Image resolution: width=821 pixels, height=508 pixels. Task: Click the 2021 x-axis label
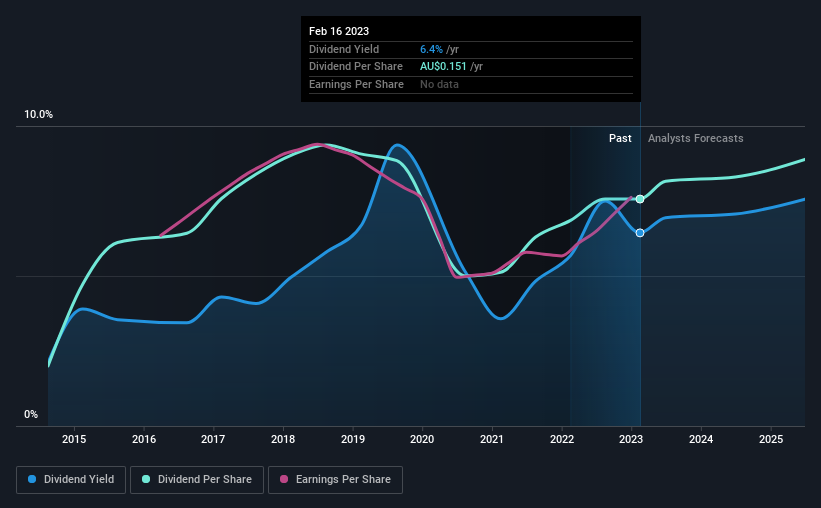click(x=492, y=439)
